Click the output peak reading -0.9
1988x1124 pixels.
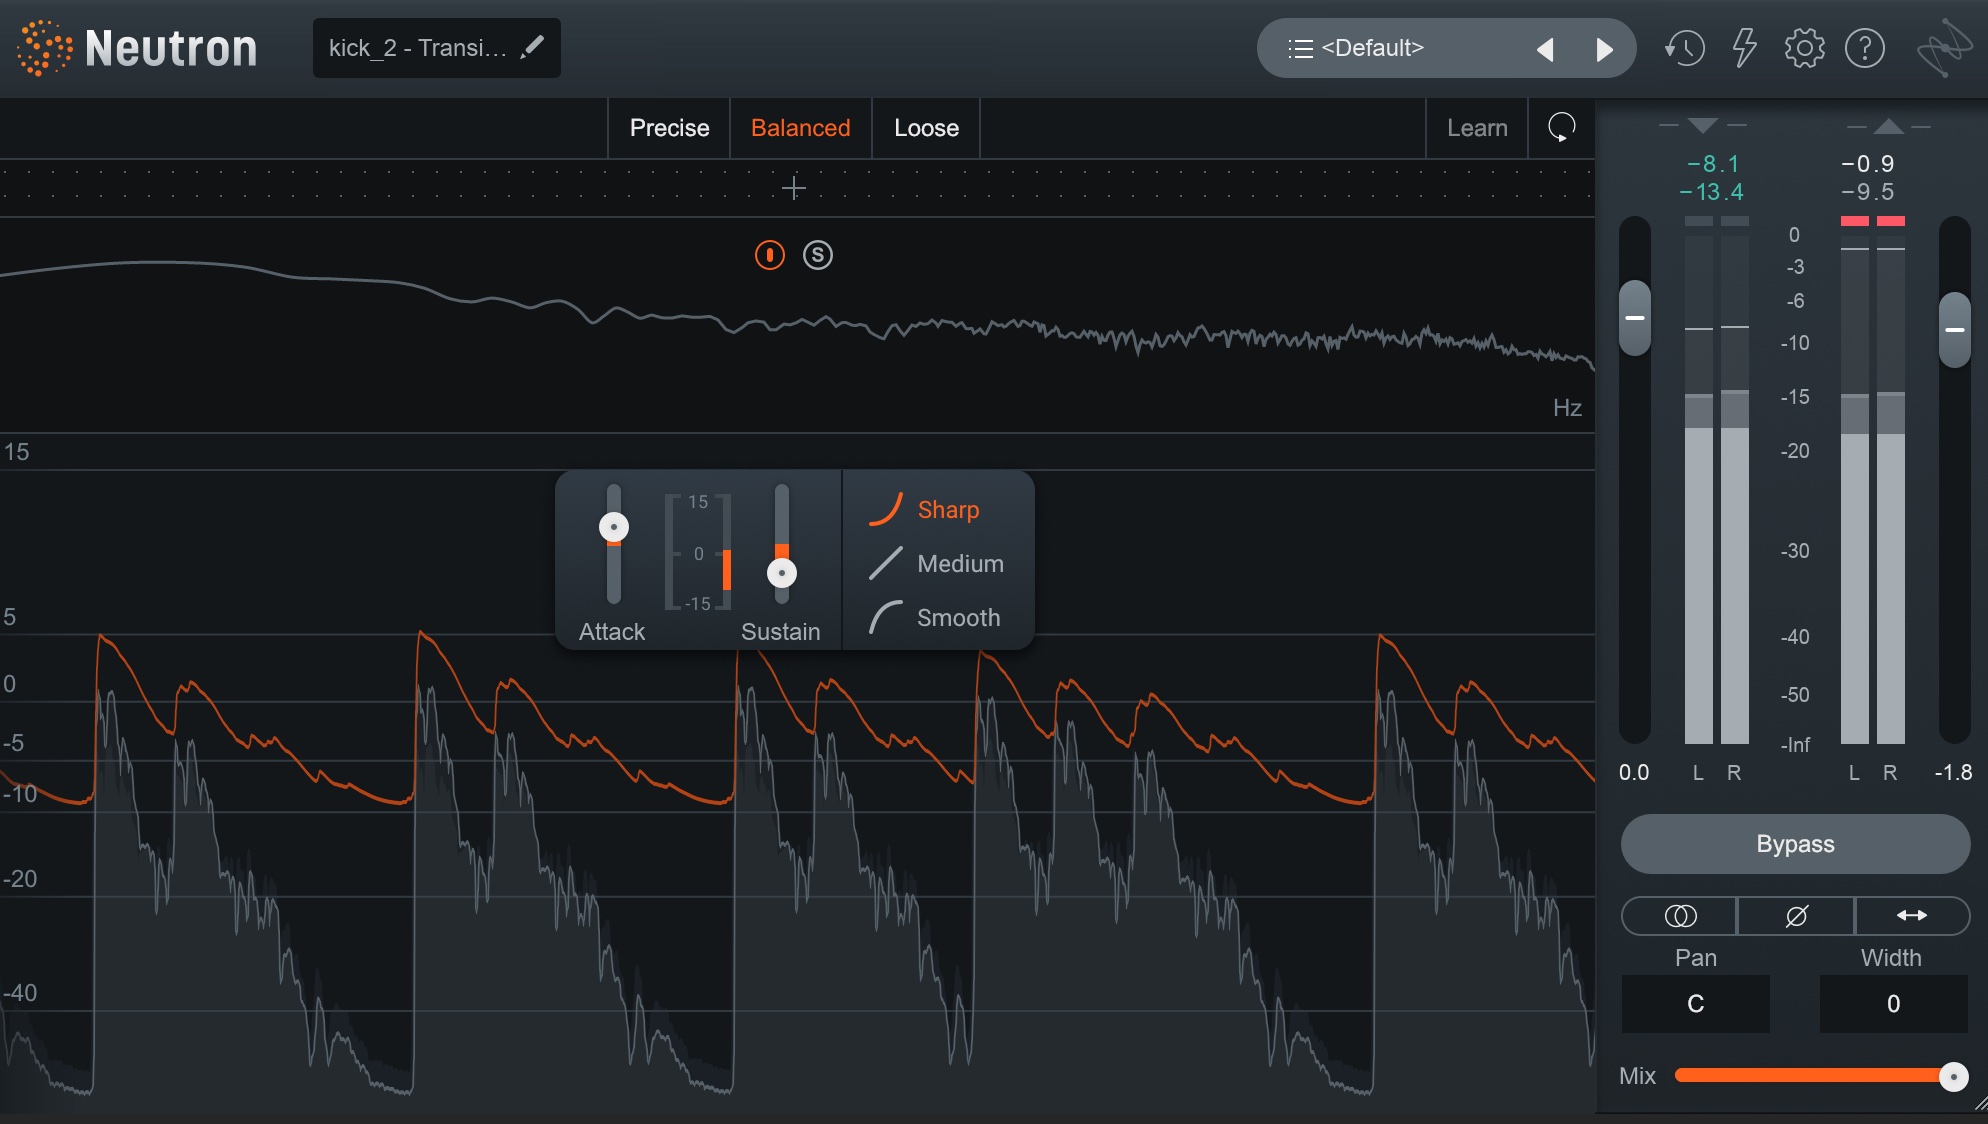(1868, 163)
